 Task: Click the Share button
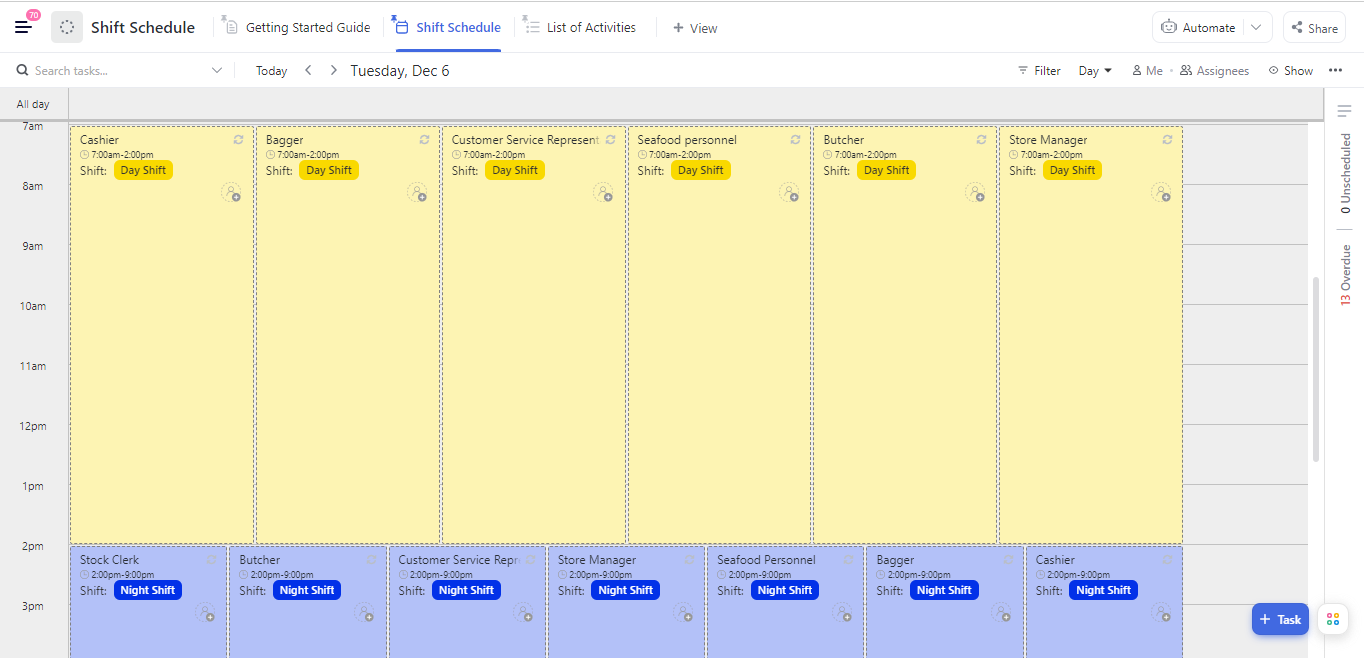[1313, 28]
